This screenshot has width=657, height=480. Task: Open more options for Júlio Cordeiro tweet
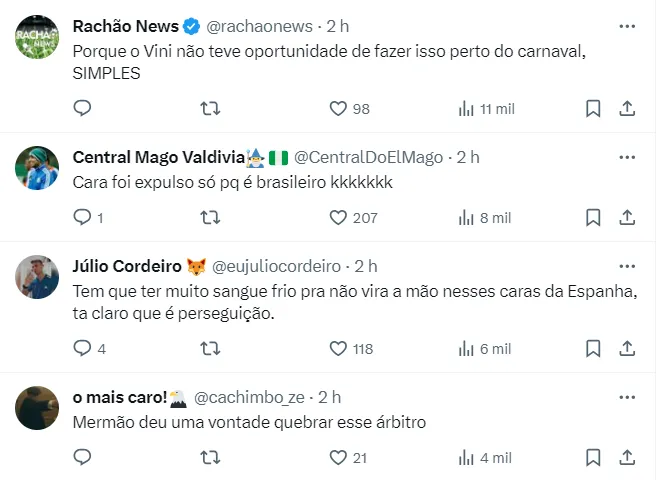(627, 266)
